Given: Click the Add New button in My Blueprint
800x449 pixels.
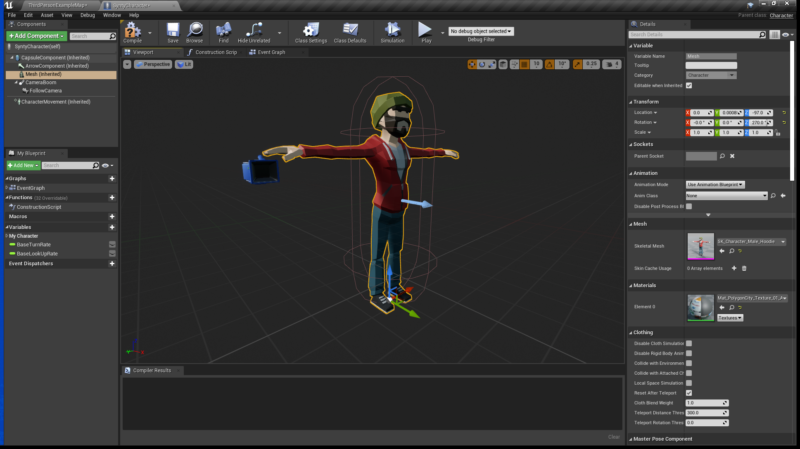Looking at the screenshot, I should click(23, 165).
